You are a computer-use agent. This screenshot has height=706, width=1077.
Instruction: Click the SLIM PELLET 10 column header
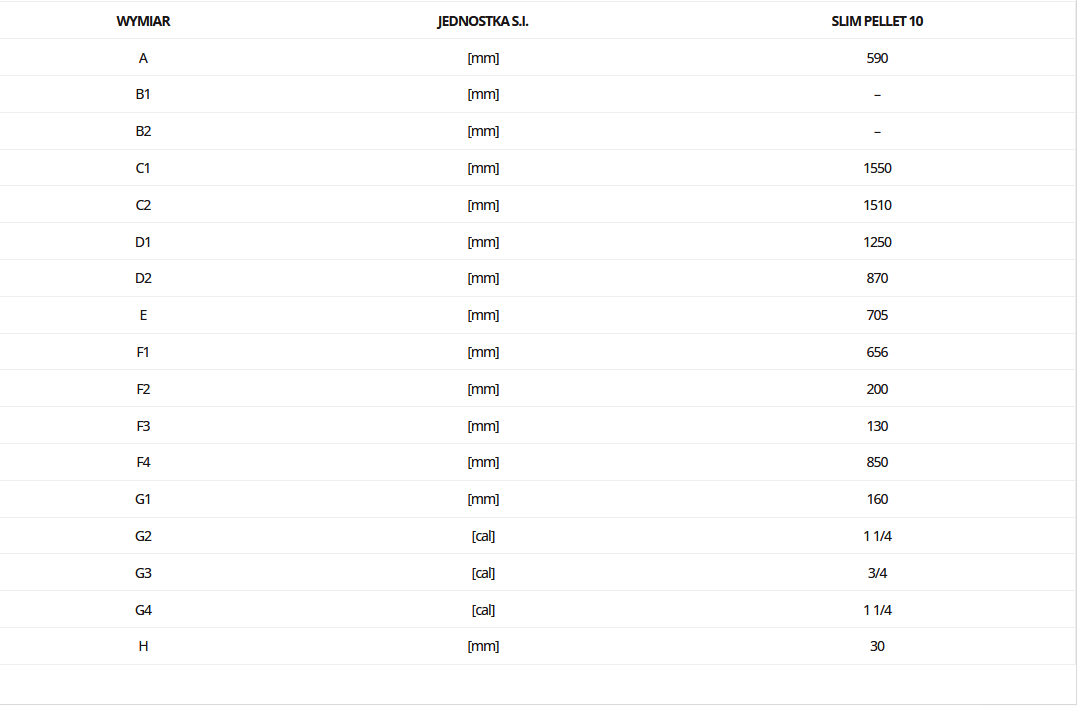click(x=877, y=21)
